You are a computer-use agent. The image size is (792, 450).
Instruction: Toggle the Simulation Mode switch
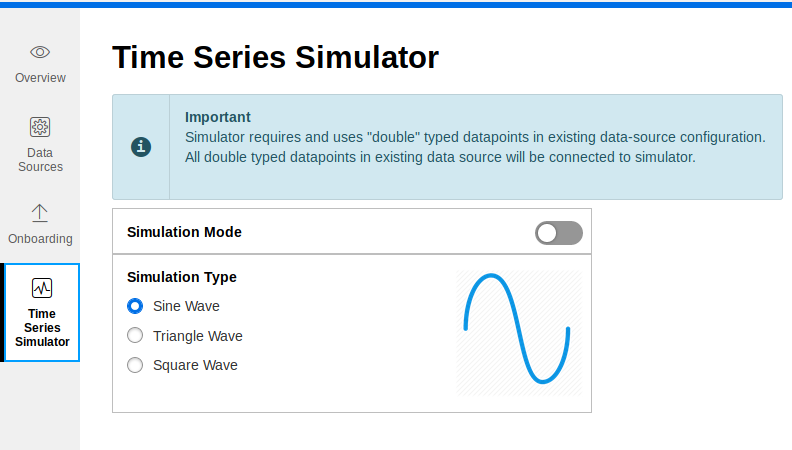point(559,233)
